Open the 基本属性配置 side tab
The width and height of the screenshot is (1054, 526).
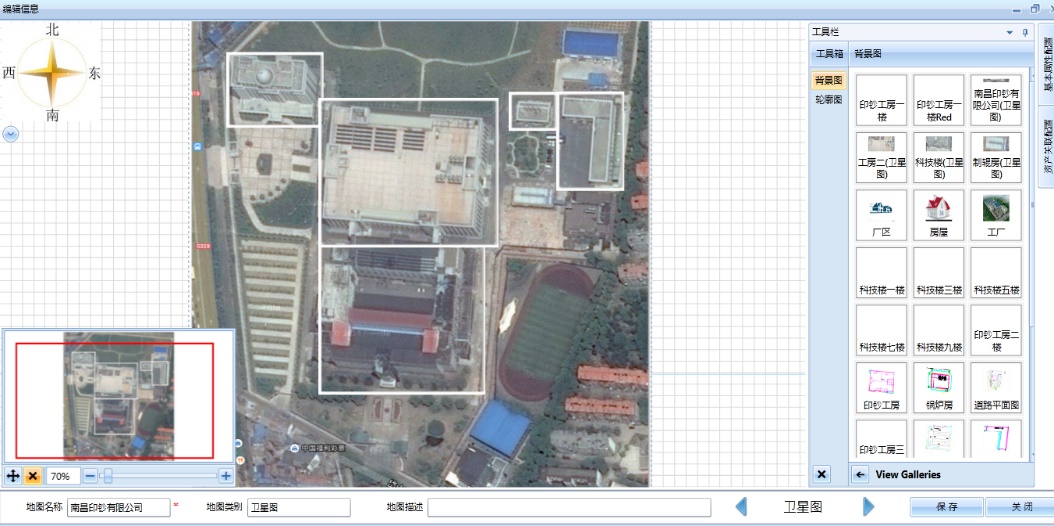point(1046,67)
